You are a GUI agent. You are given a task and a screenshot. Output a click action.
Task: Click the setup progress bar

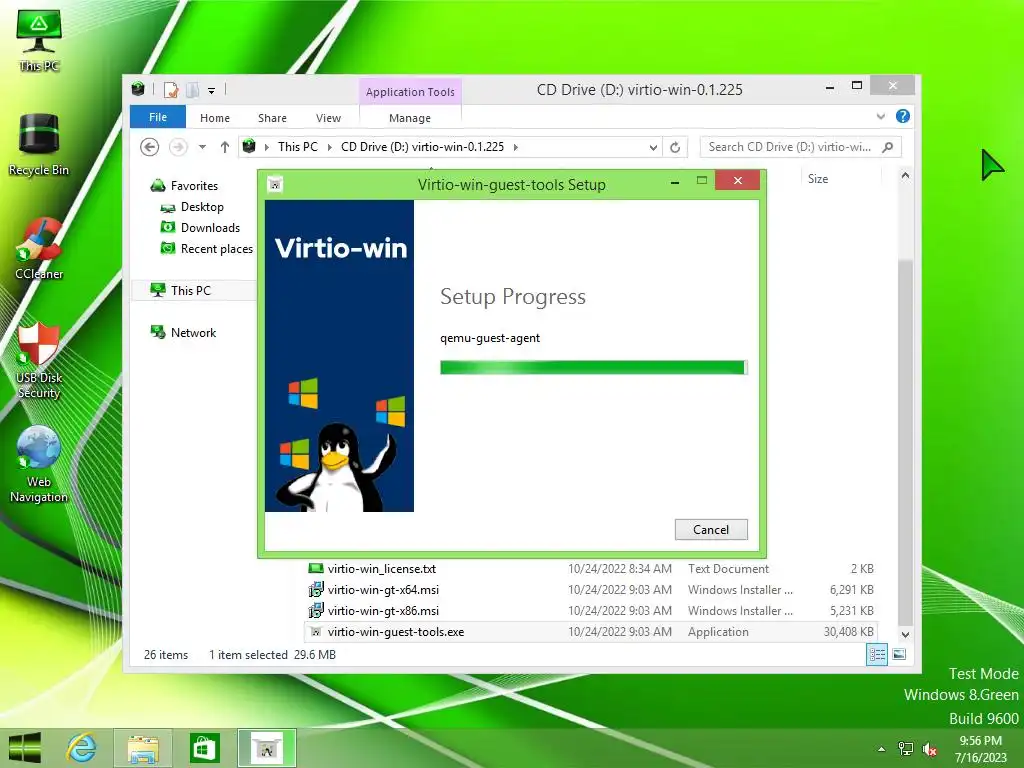(x=593, y=368)
